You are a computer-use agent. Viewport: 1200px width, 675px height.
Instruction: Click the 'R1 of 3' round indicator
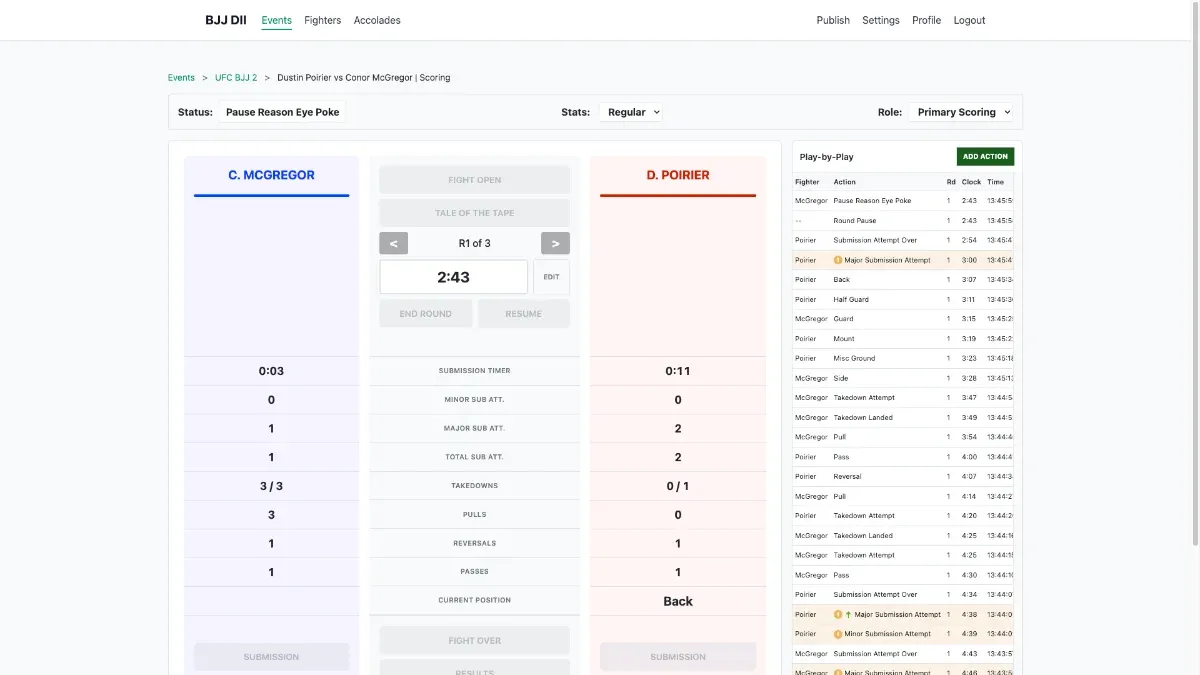475,243
